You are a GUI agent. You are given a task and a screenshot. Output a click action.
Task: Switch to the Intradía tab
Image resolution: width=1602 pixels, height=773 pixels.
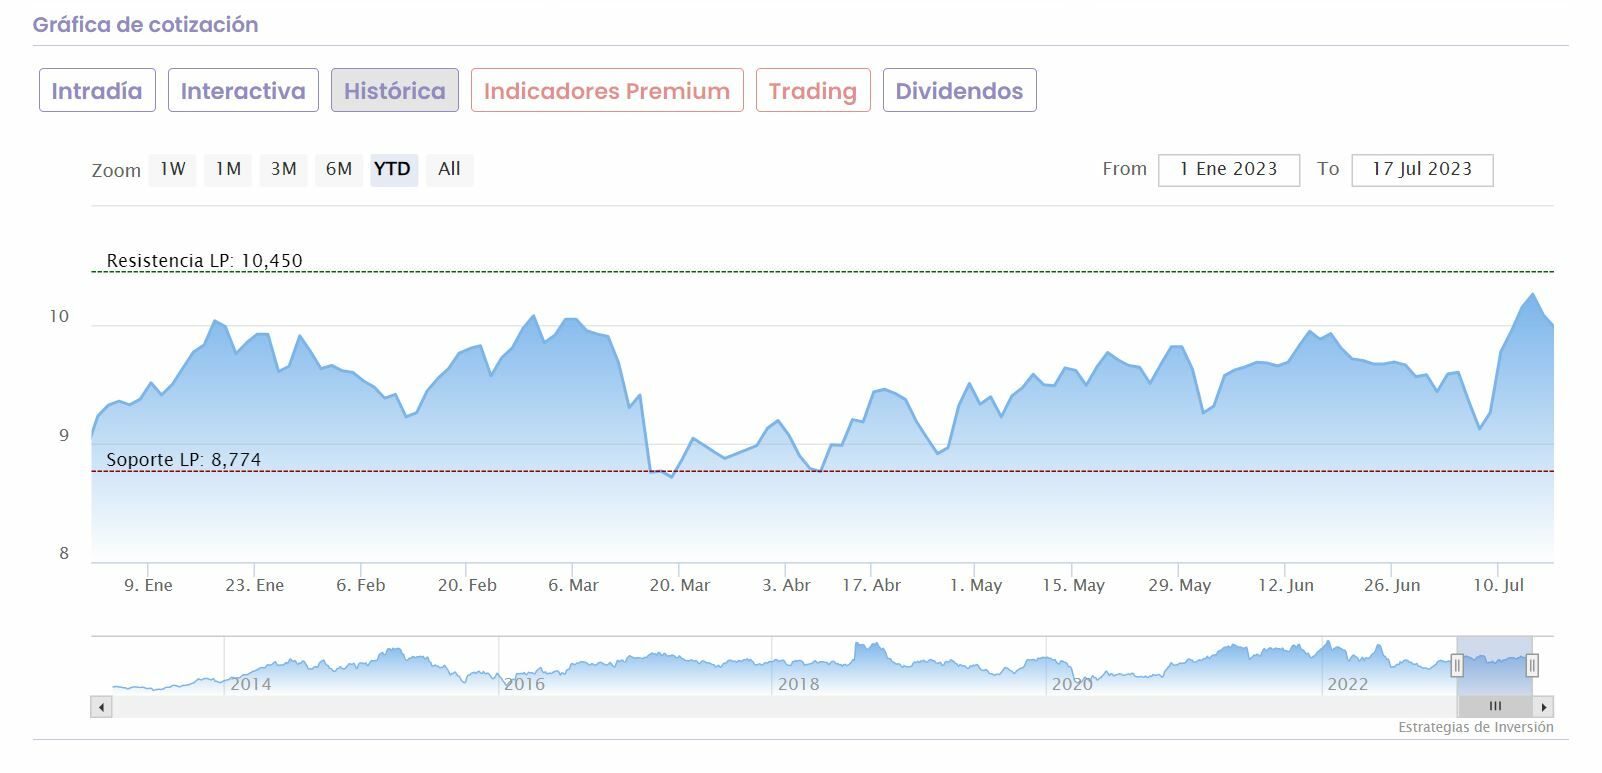point(97,91)
